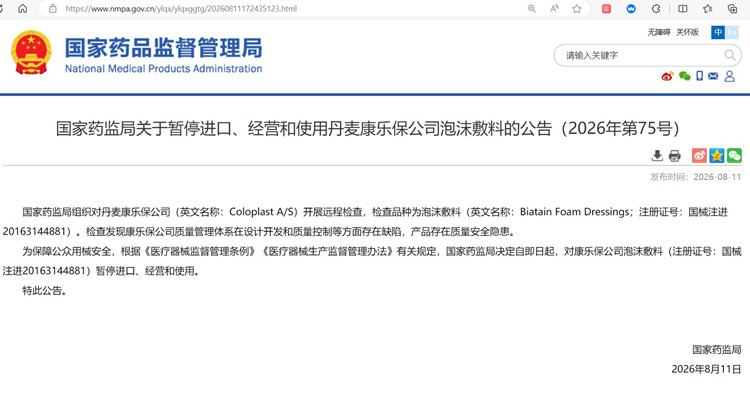The width and height of the screenshot is (750, 400).
Task: Open the NMPA Weibo icon in the header
Action: [667, 76]
